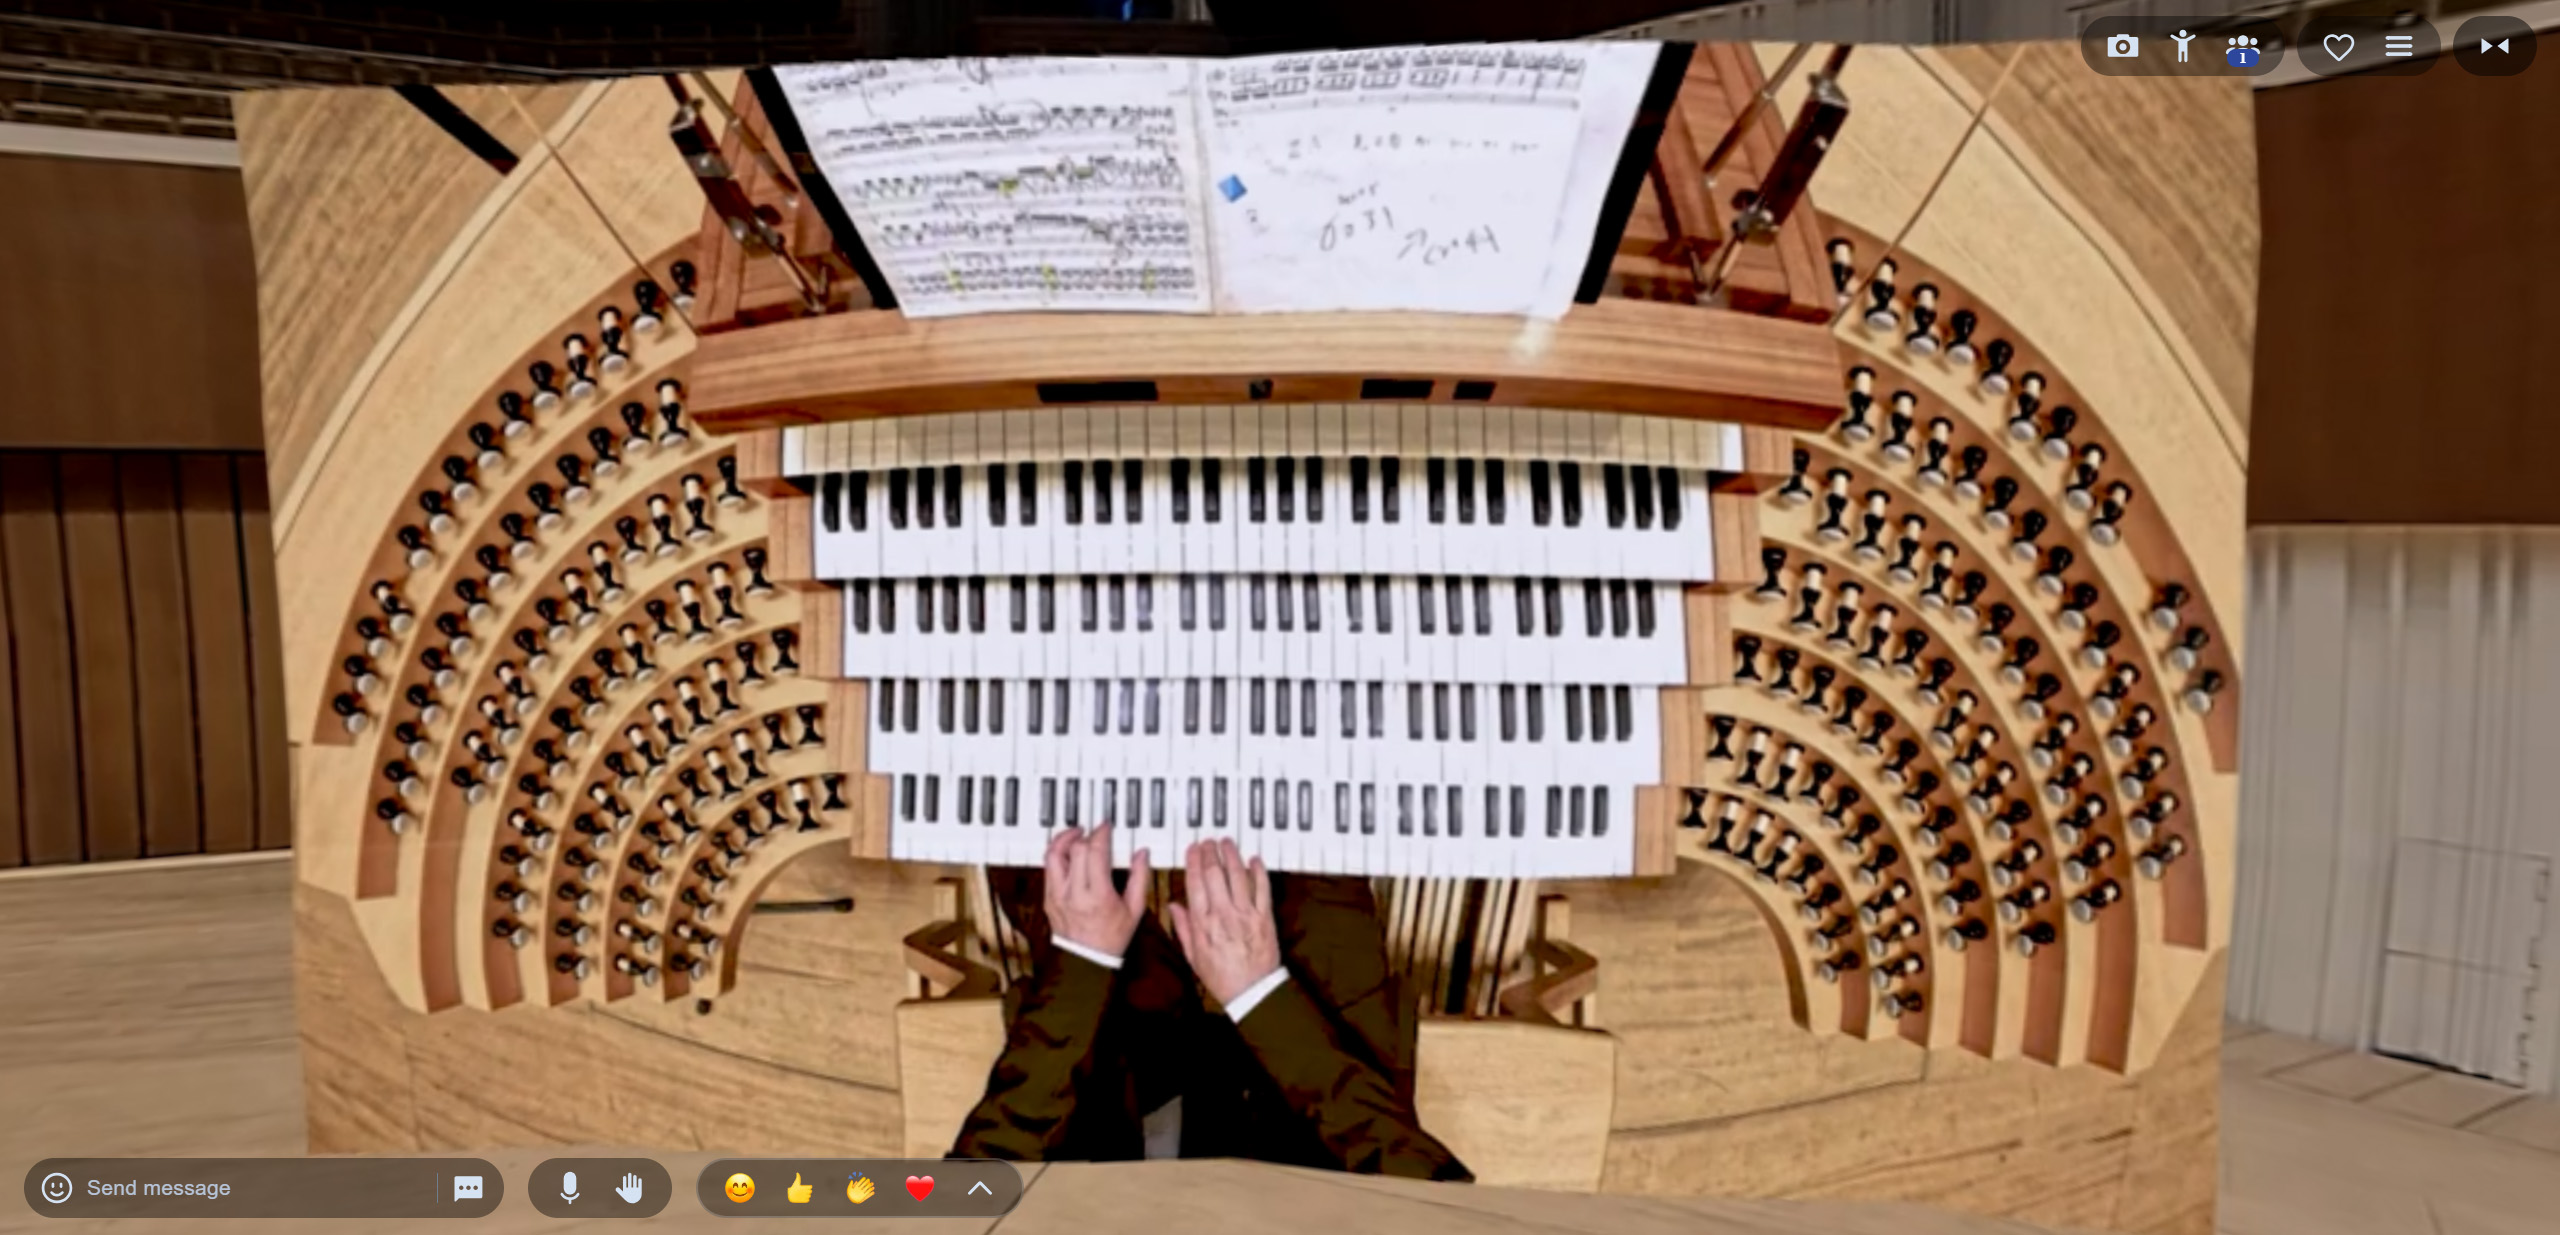Take a snapshot with the camera icon
The height and width of the screenshot is (1235, 2560).
[x=2122, y=46]
